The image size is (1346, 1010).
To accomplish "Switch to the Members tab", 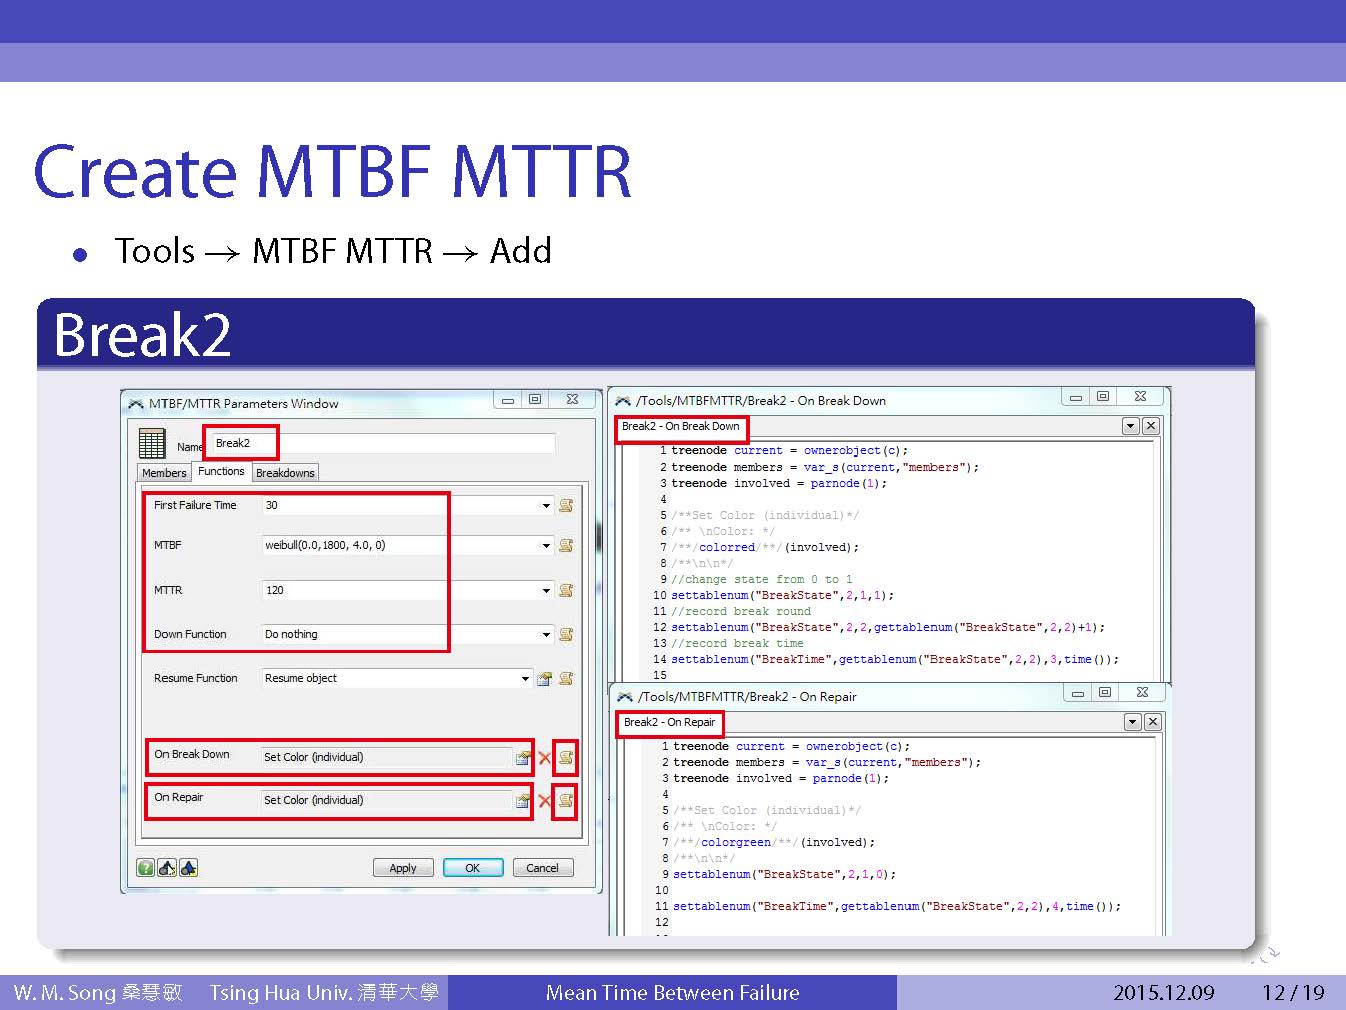I will point(164,473).
